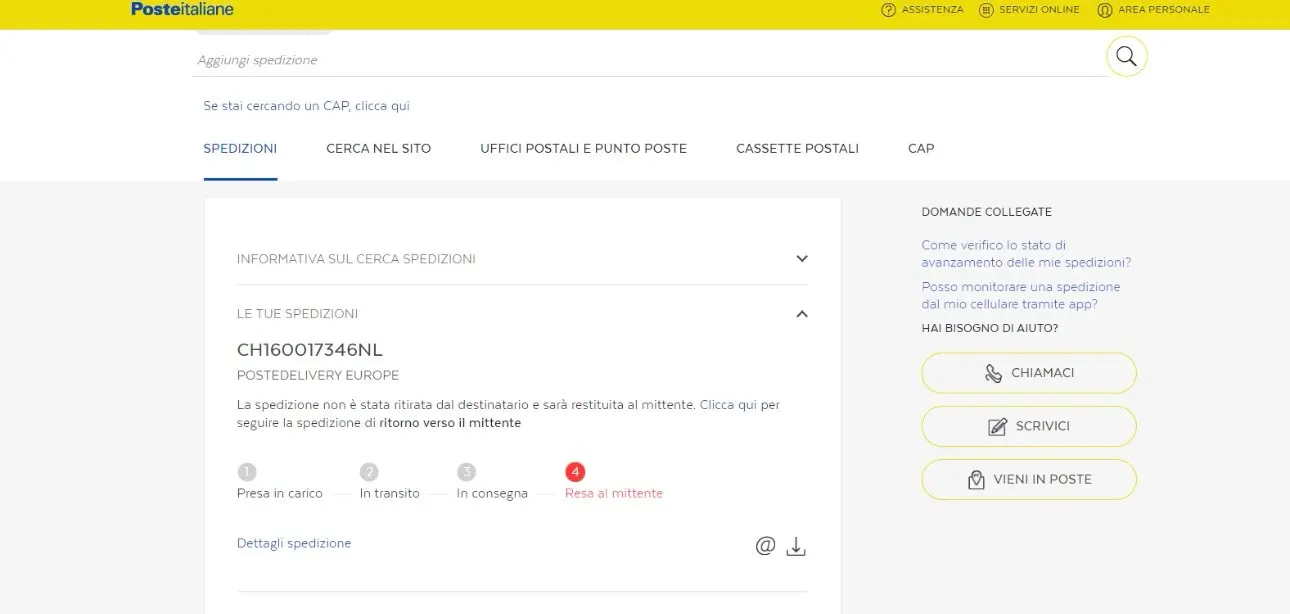This screenshot has width=1290, height=614.
Task: Click pencil icon in Scrivici button
Action: pos(997,426)
